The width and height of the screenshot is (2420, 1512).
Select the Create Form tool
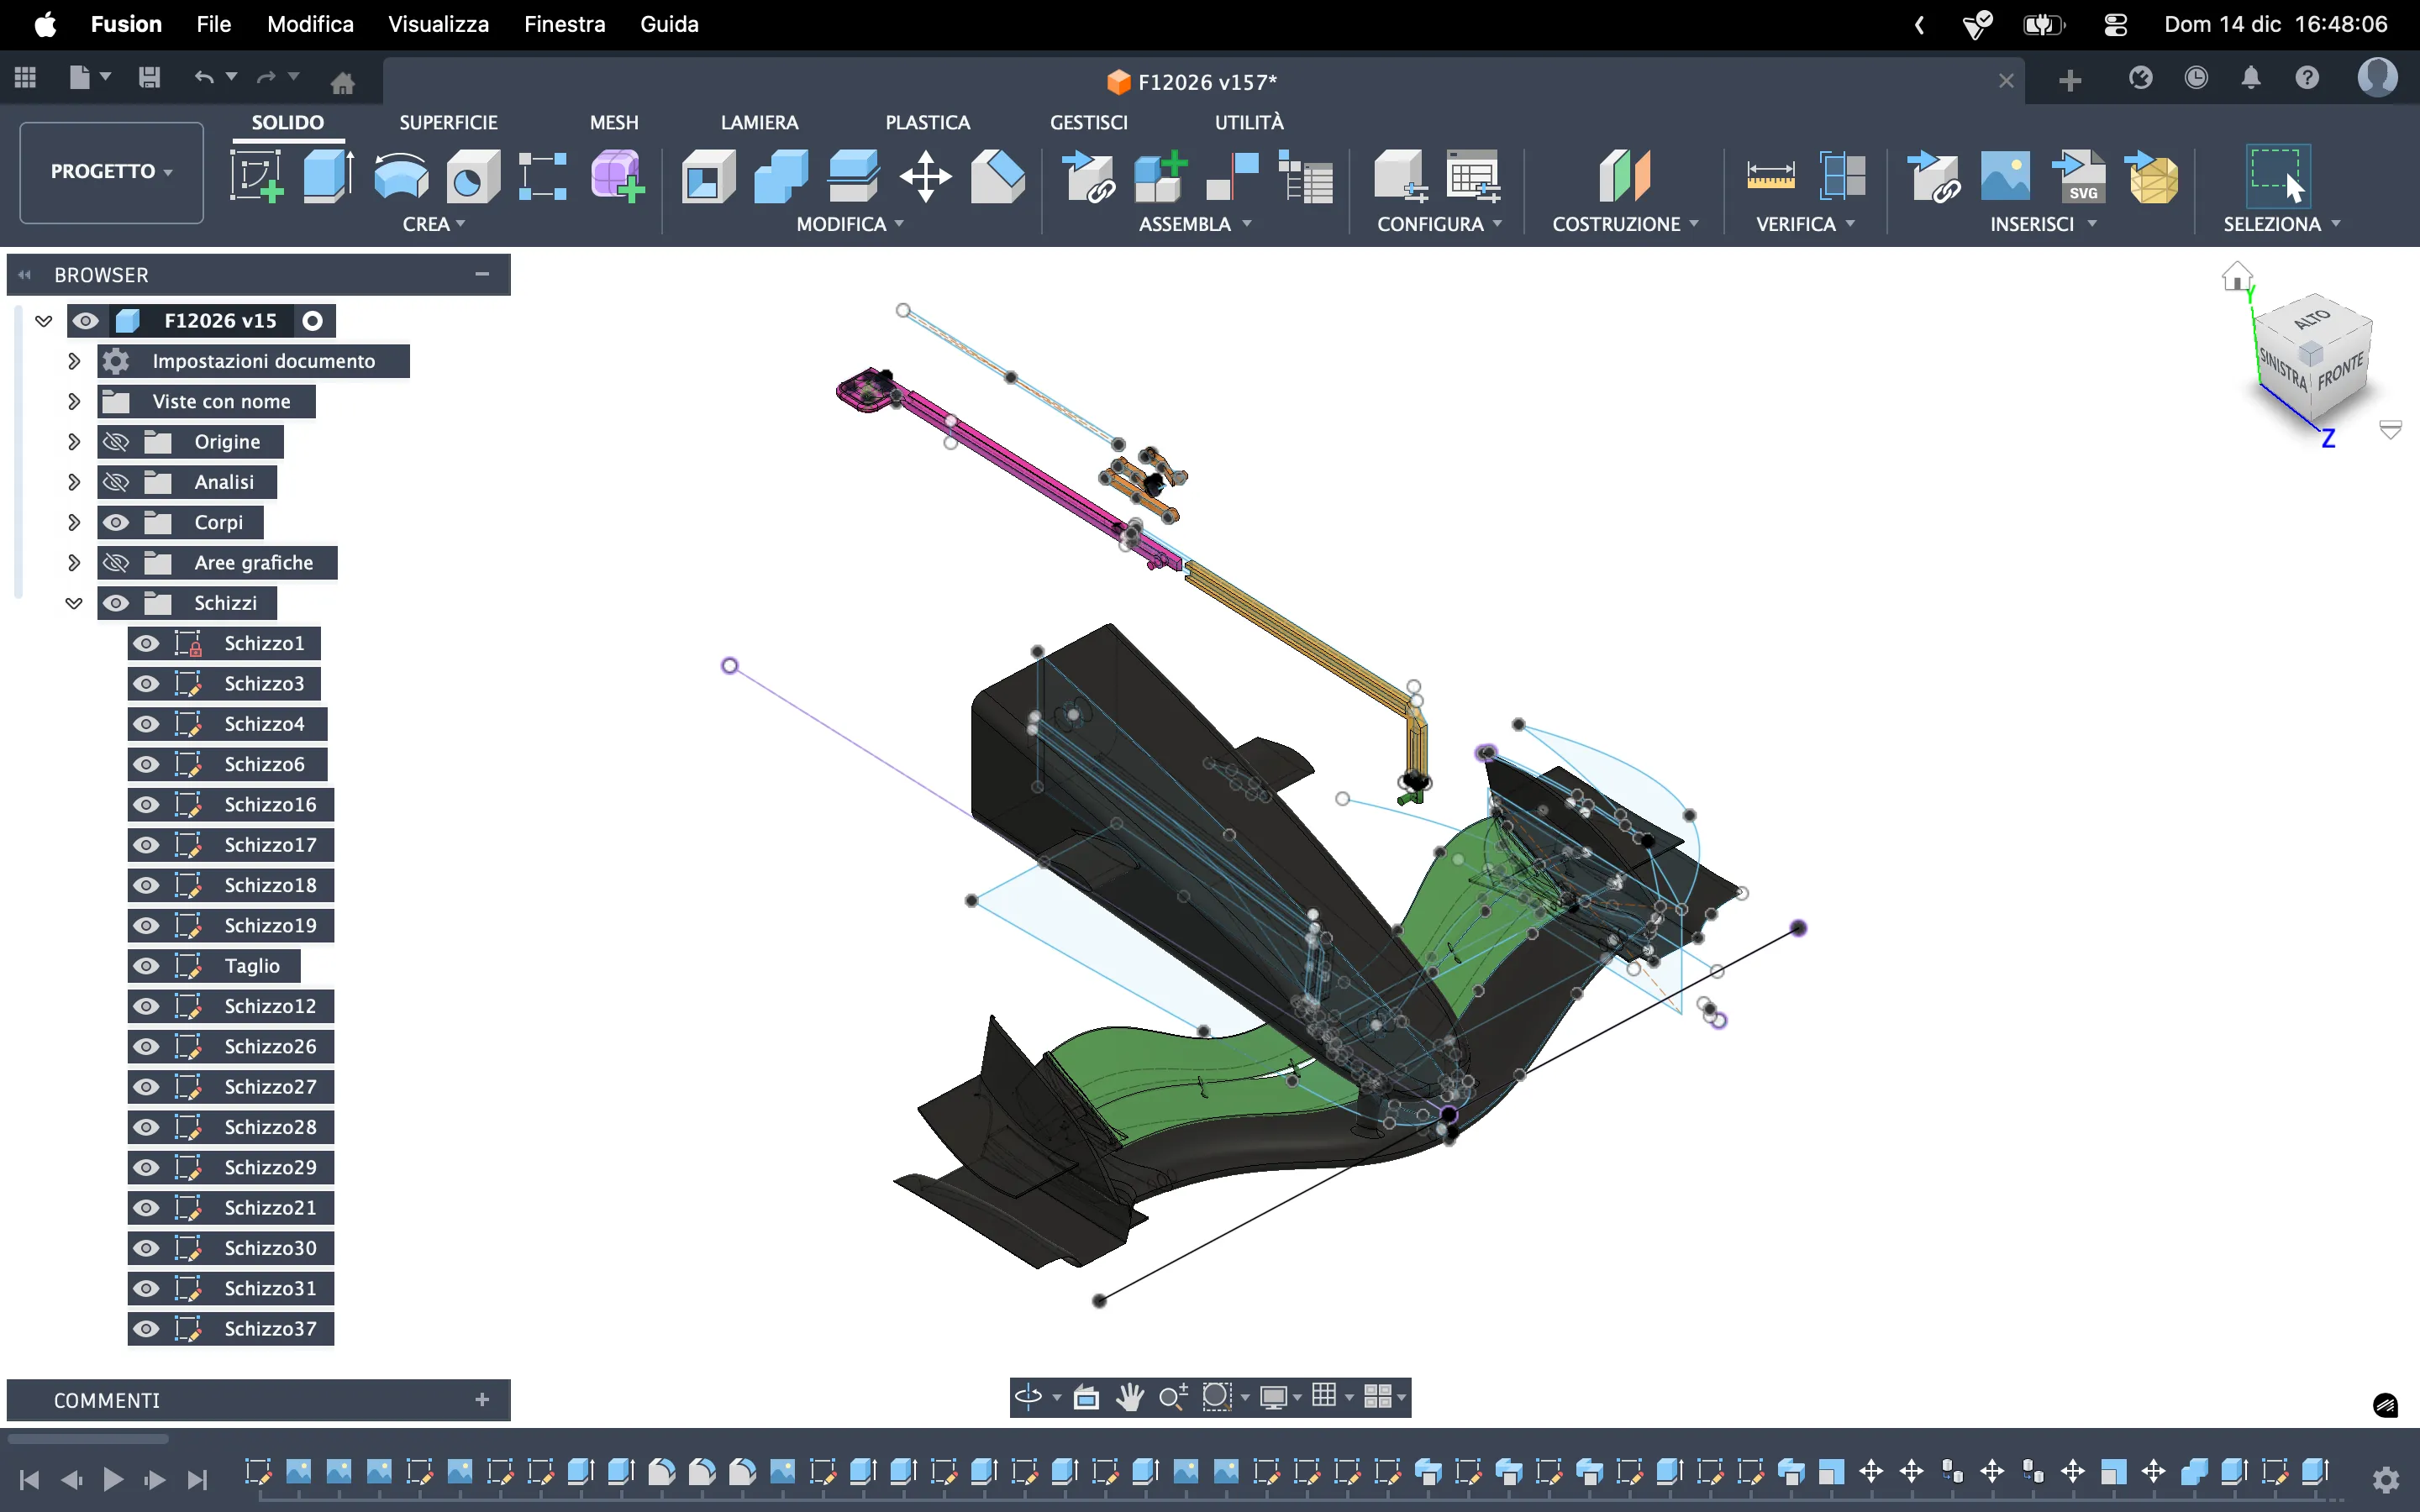click(616, 176)
